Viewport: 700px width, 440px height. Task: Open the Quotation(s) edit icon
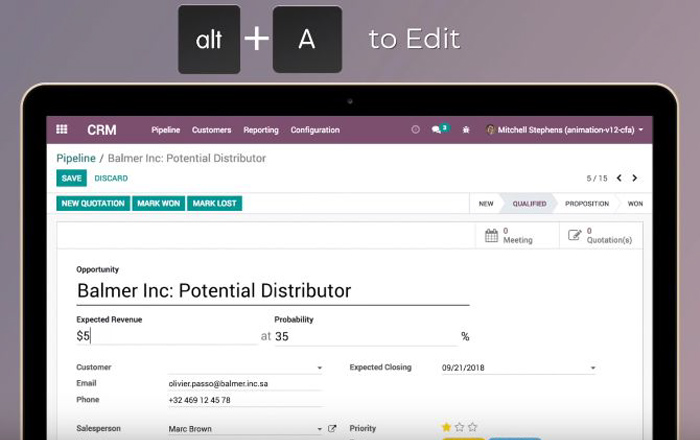coord(575,235)
